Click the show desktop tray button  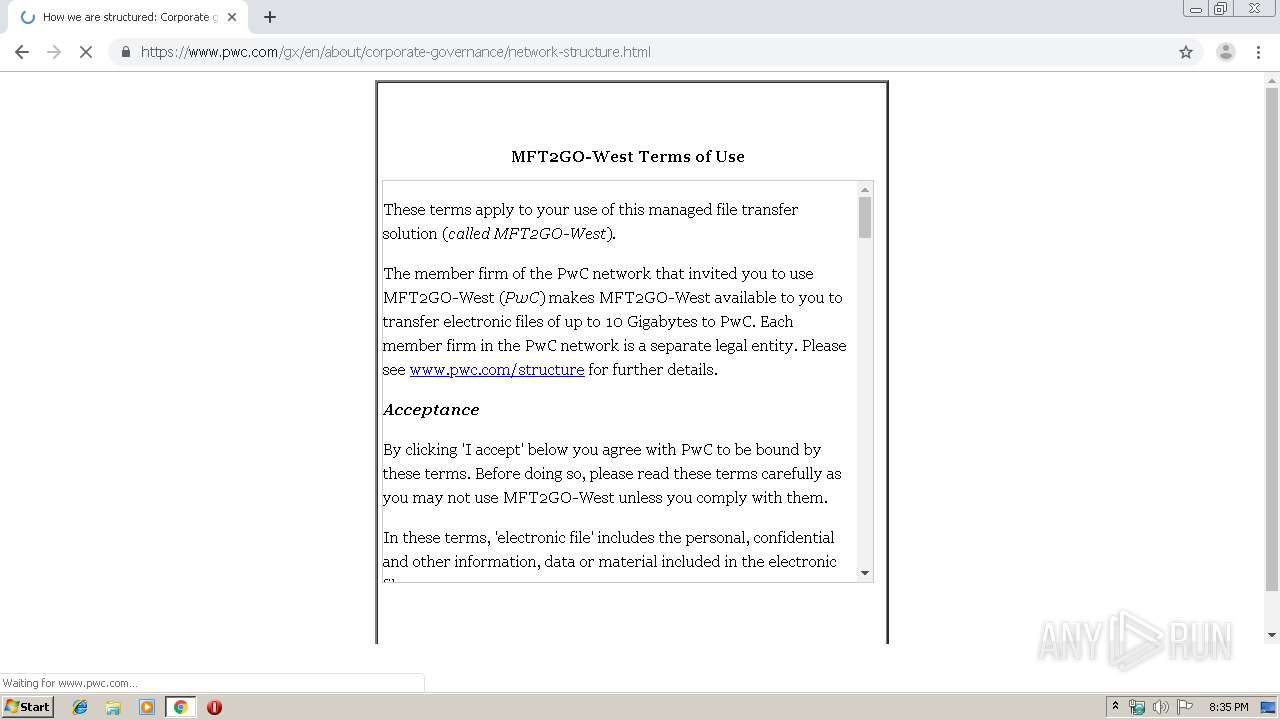[1268, 707]
